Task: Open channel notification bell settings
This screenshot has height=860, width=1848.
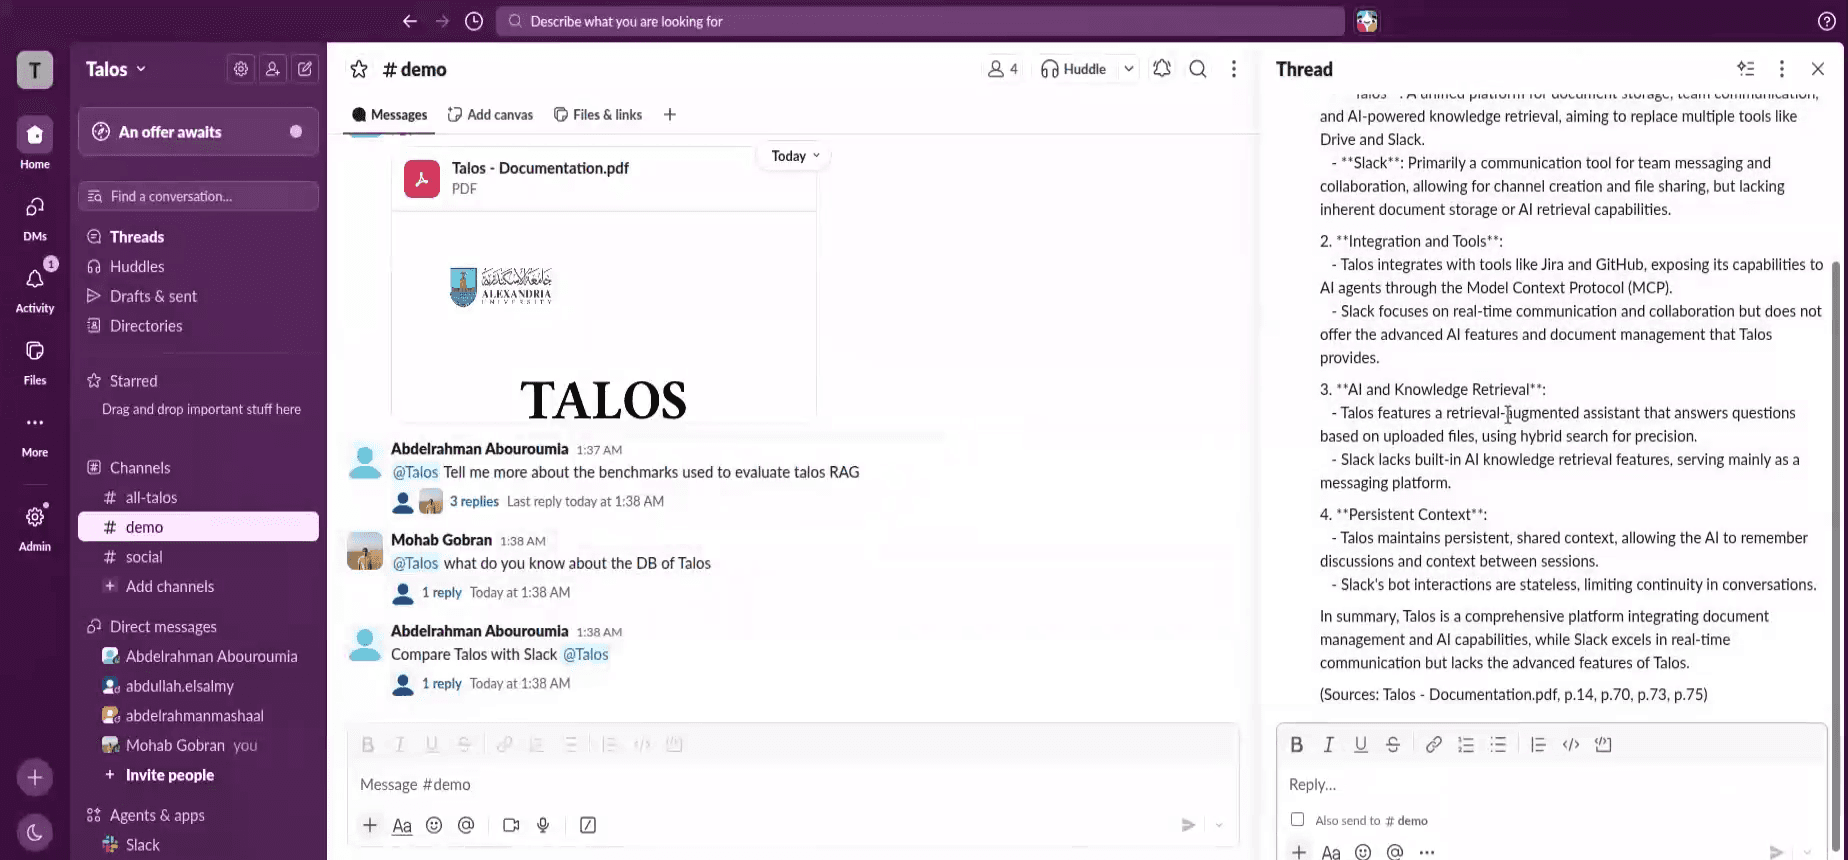Action: [1162, 69]
